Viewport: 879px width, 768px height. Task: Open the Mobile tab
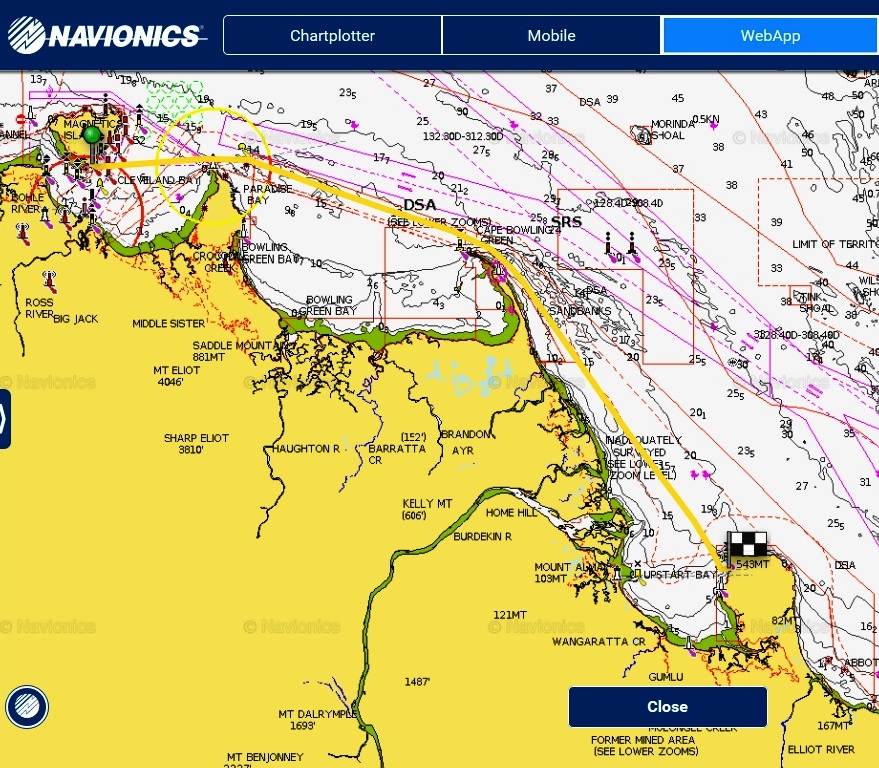(x=551, y=34)
